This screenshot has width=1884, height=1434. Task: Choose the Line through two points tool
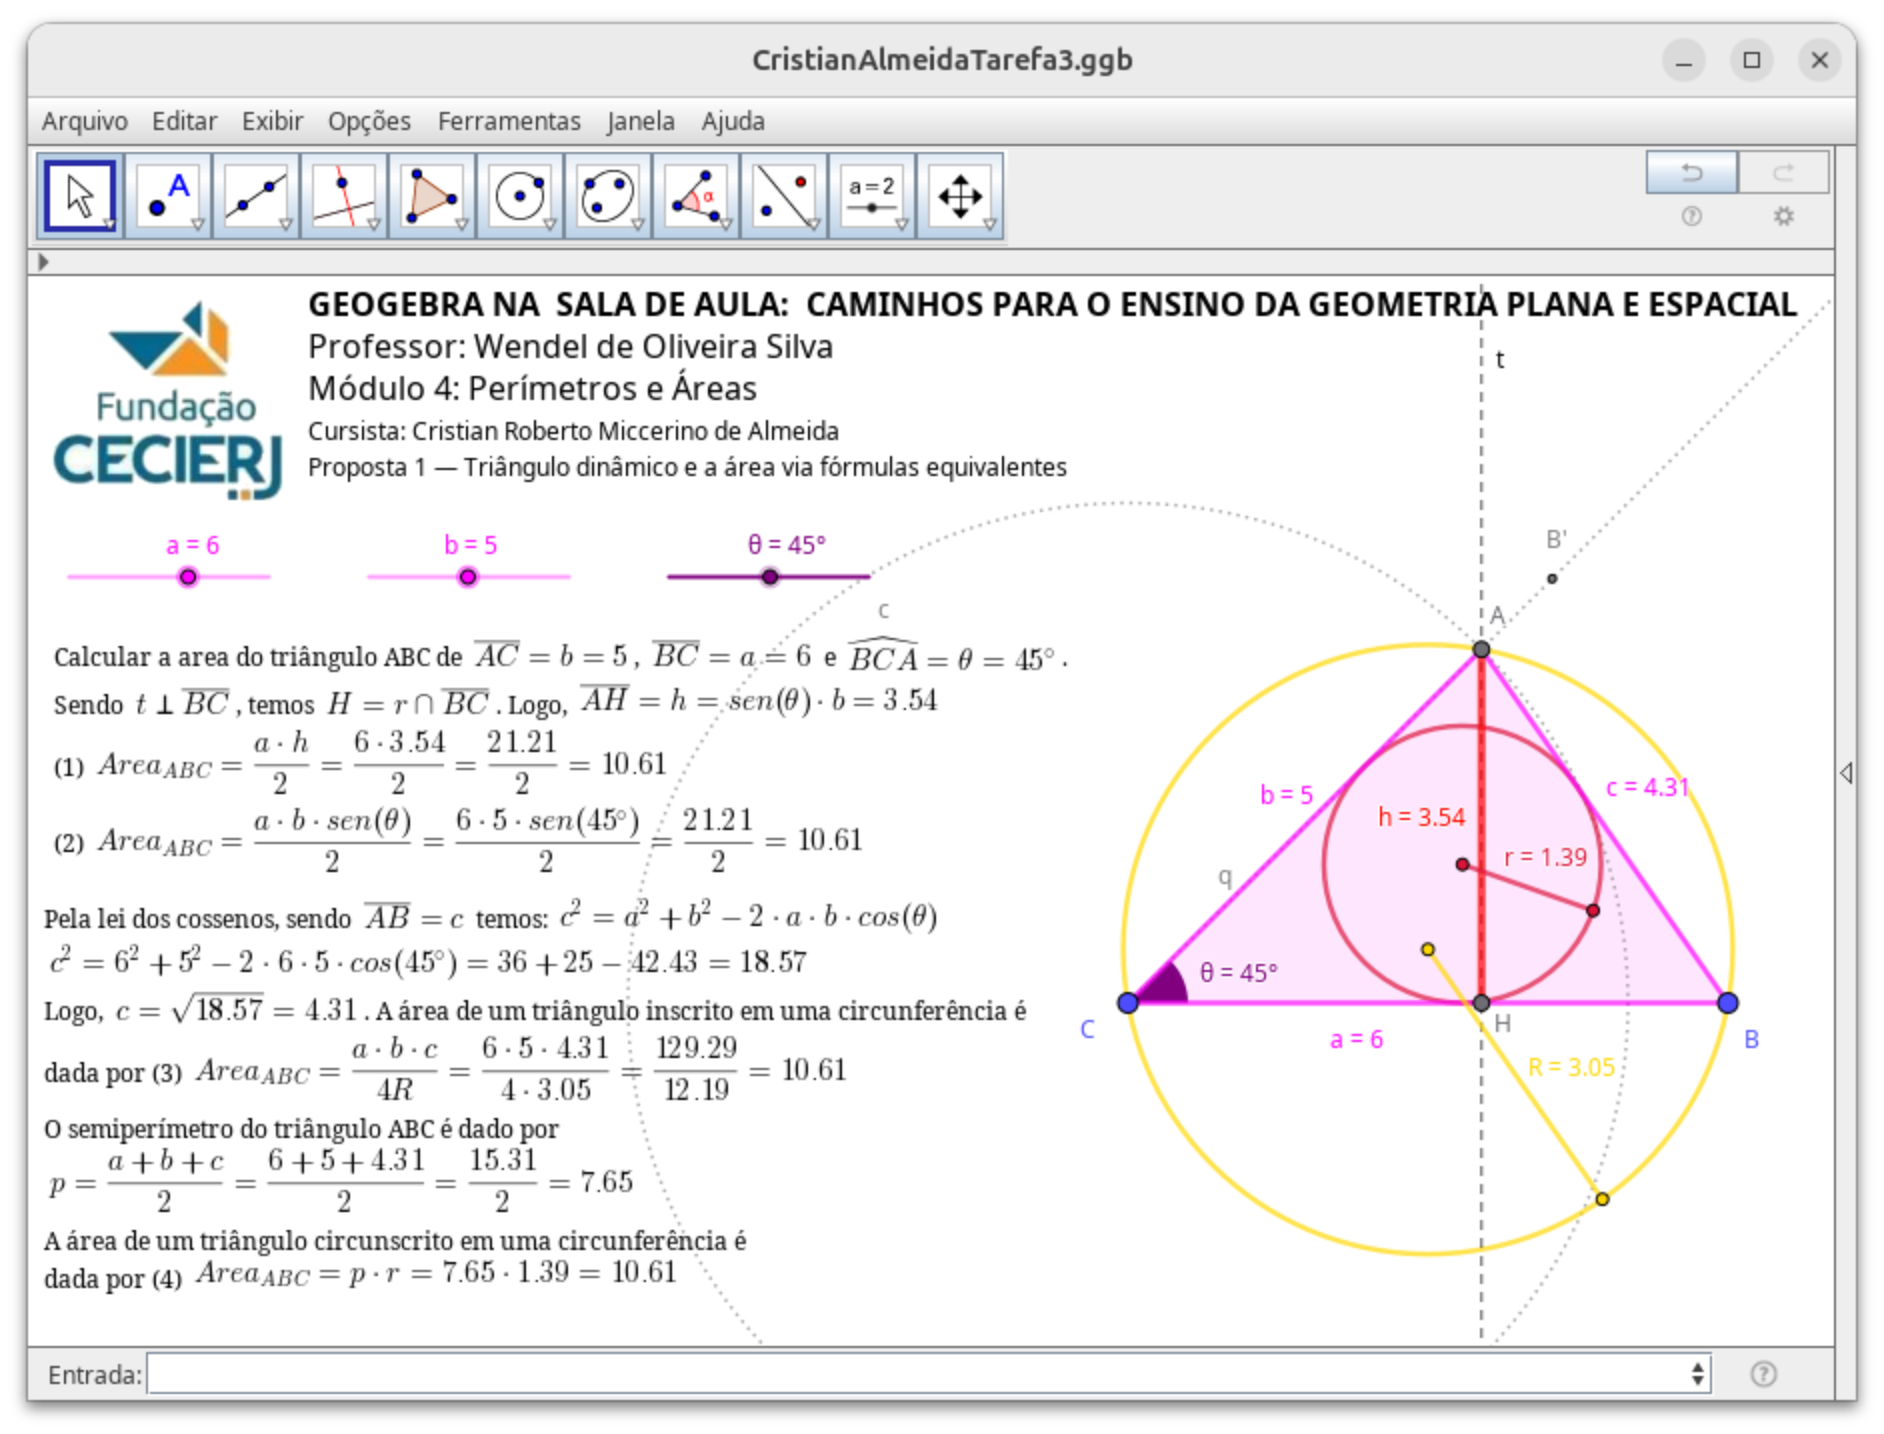pyautogui.click(x=256, y=196)
